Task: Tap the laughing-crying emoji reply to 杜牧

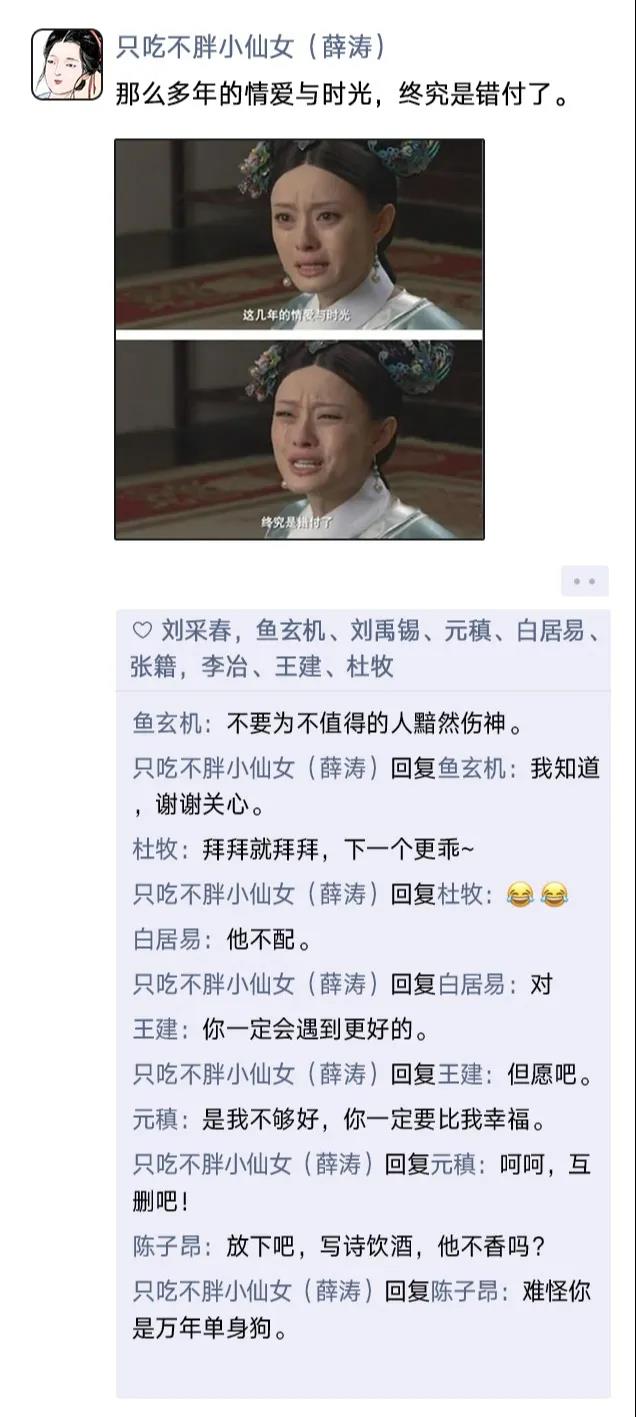Action: (x=535, y=895)
